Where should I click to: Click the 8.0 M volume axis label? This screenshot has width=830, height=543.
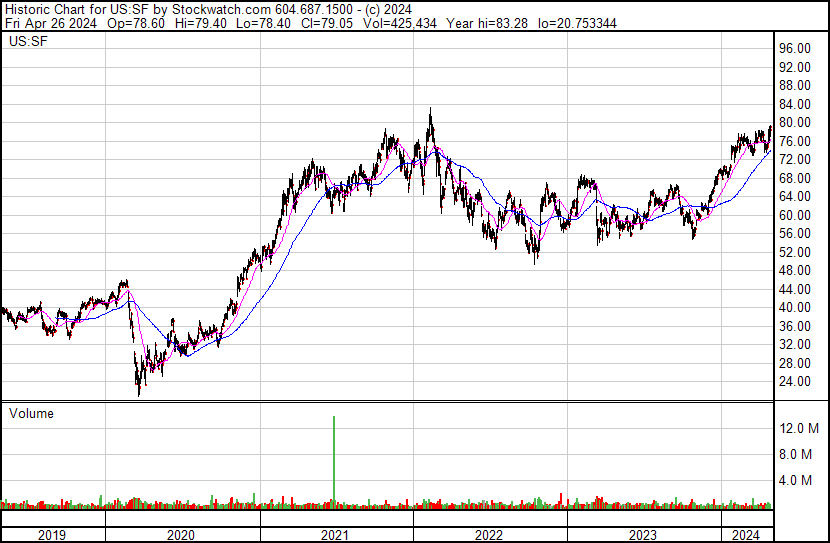tap(796, 455)
